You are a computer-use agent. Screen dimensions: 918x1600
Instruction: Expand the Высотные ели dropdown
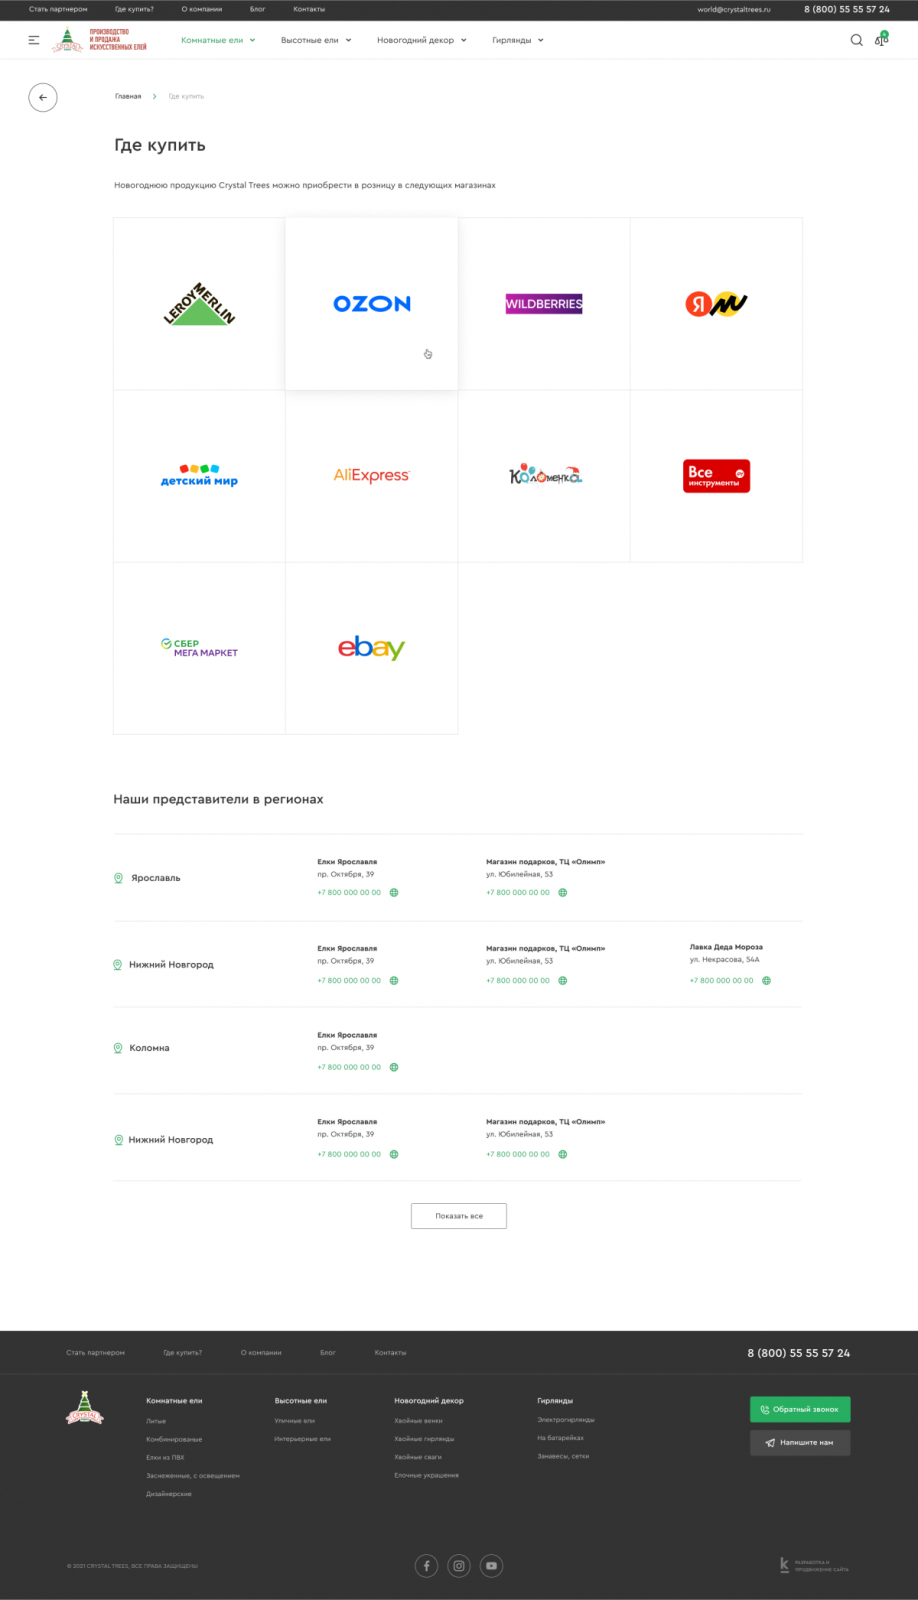tap(316, 40)
